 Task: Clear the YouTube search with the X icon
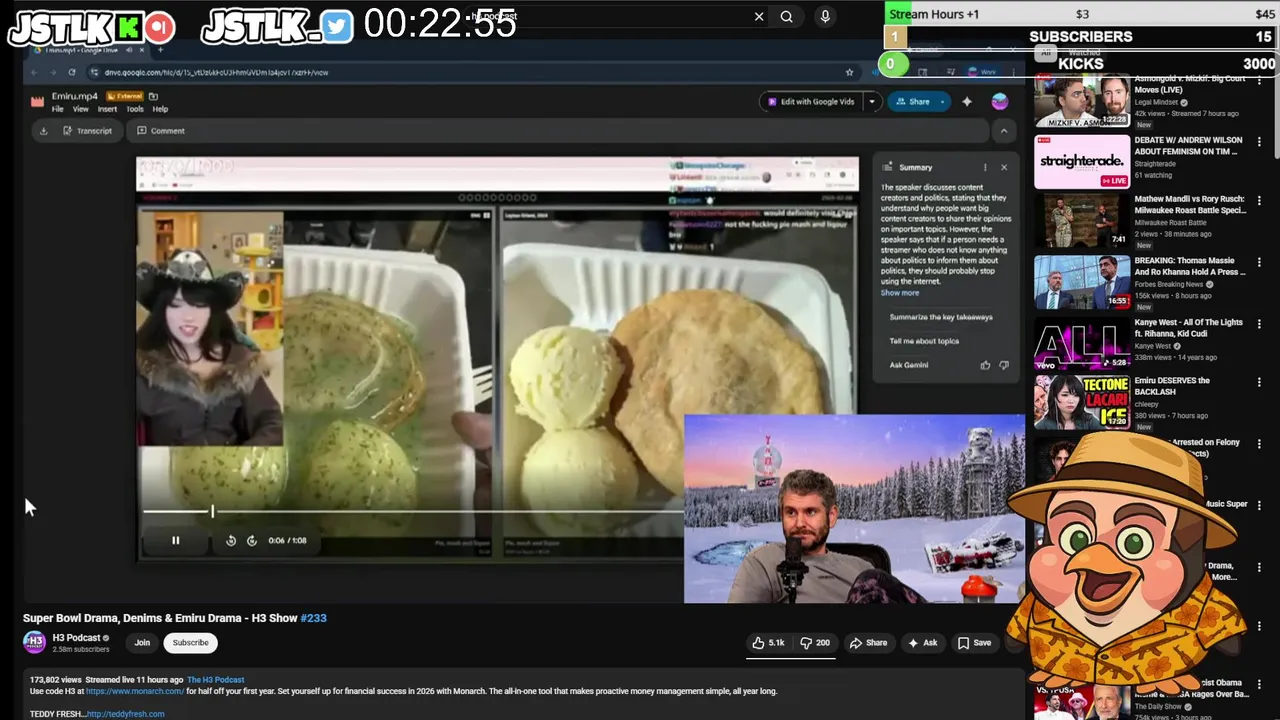(759, 16)
